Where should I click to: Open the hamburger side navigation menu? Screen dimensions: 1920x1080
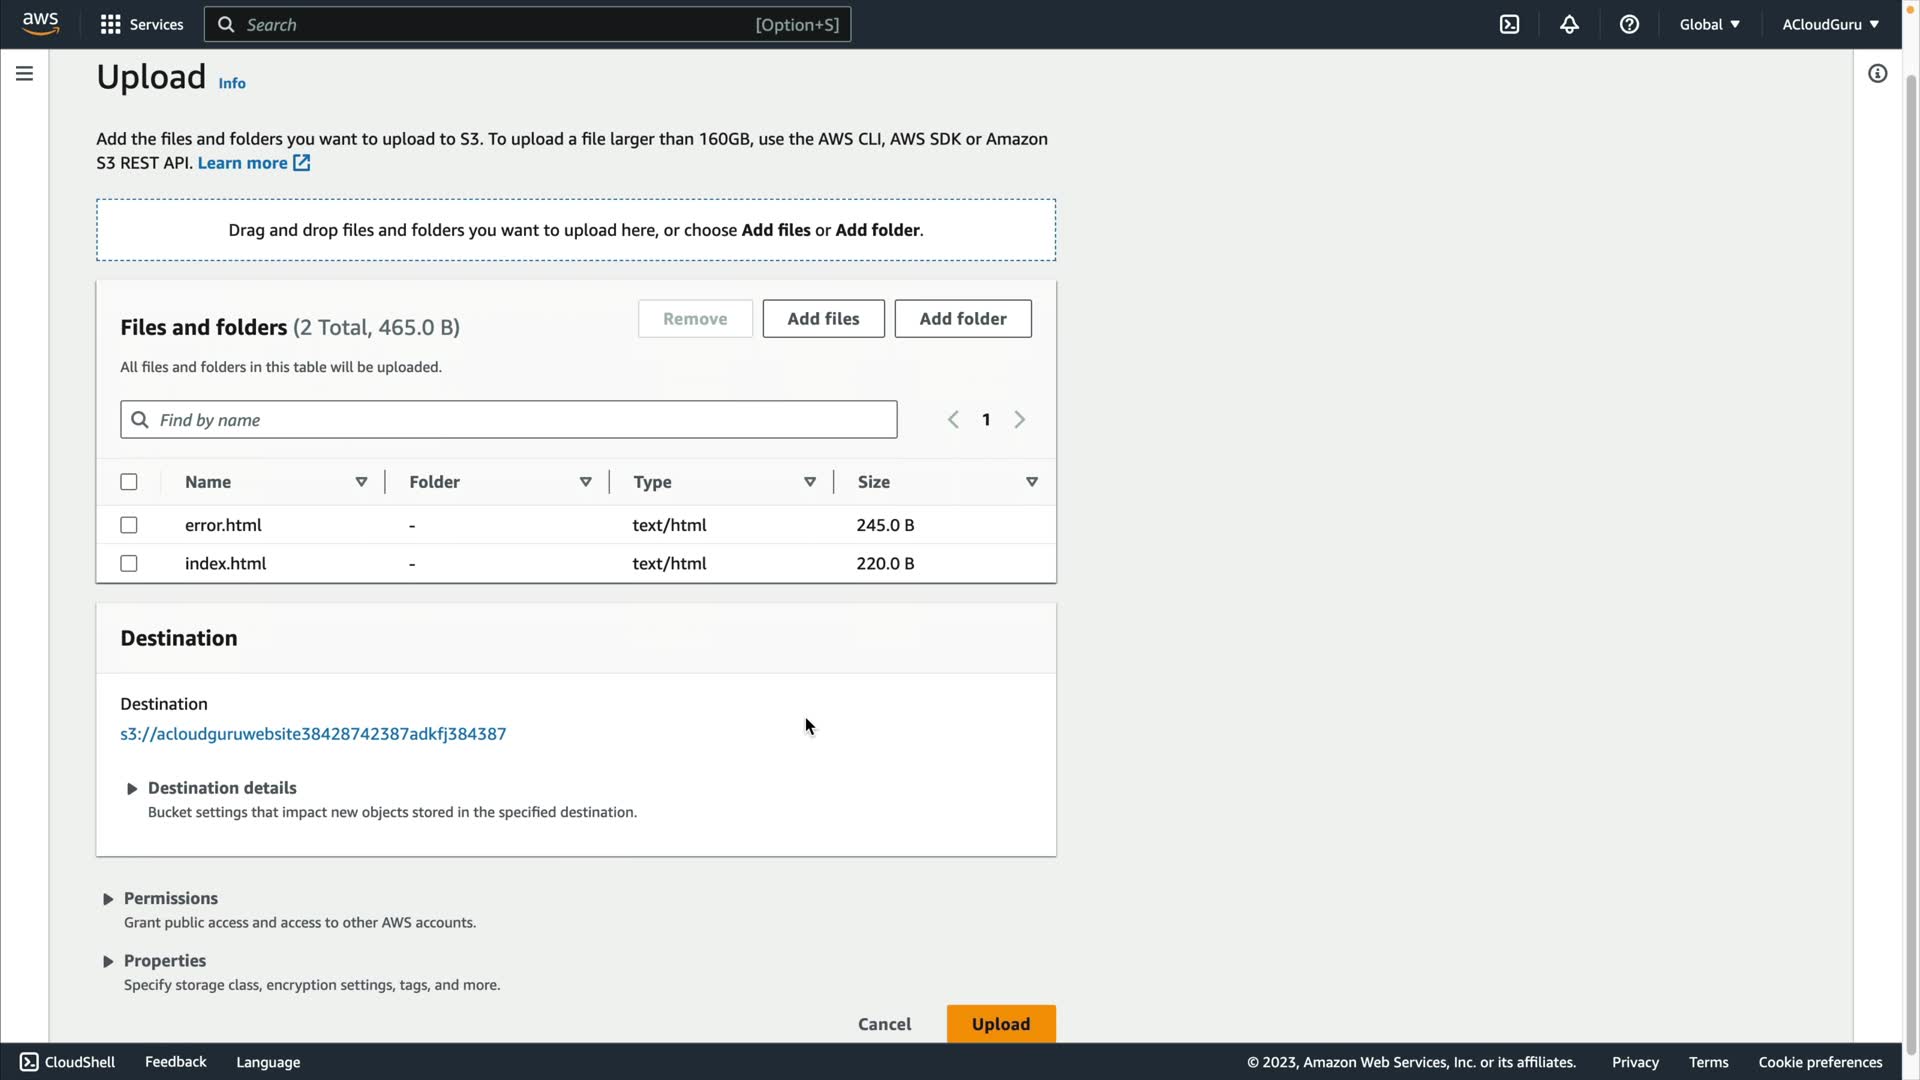[x=24, y=74]
